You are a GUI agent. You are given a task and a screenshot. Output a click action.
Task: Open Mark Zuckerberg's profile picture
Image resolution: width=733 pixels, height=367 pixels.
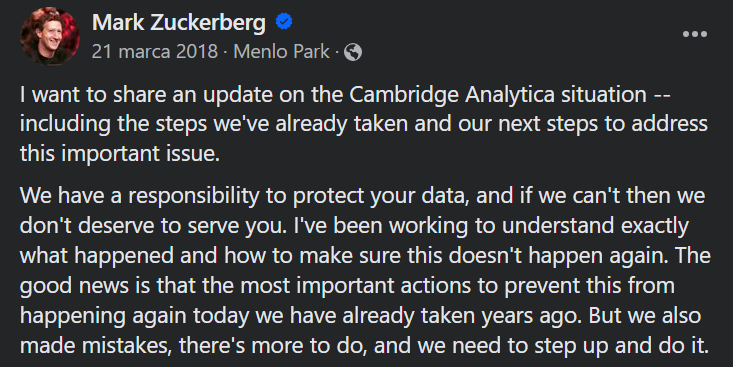click(x=50, y=36)
